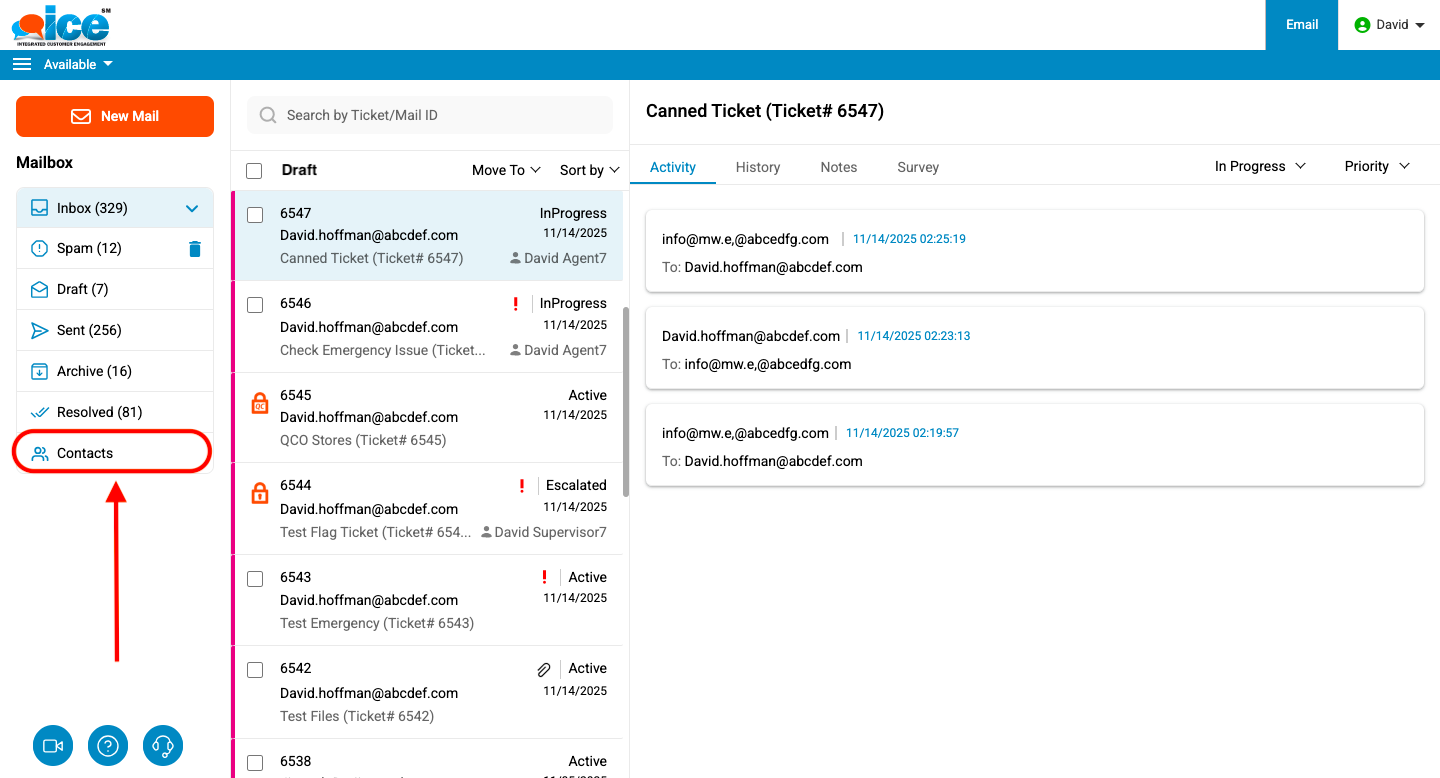
Task: Click the New Mail button
Action: 115,116
